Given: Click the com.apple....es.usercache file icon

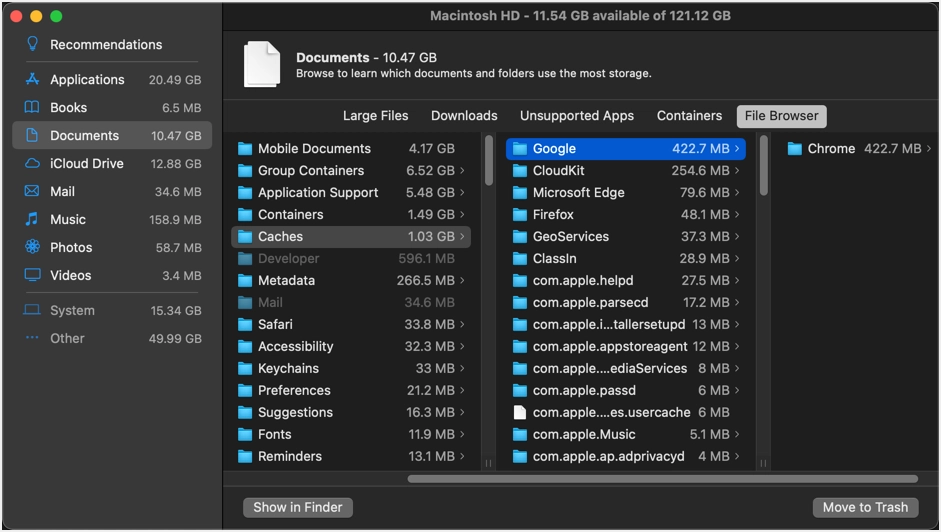Looking at the screenshot, I should point(520,413).
